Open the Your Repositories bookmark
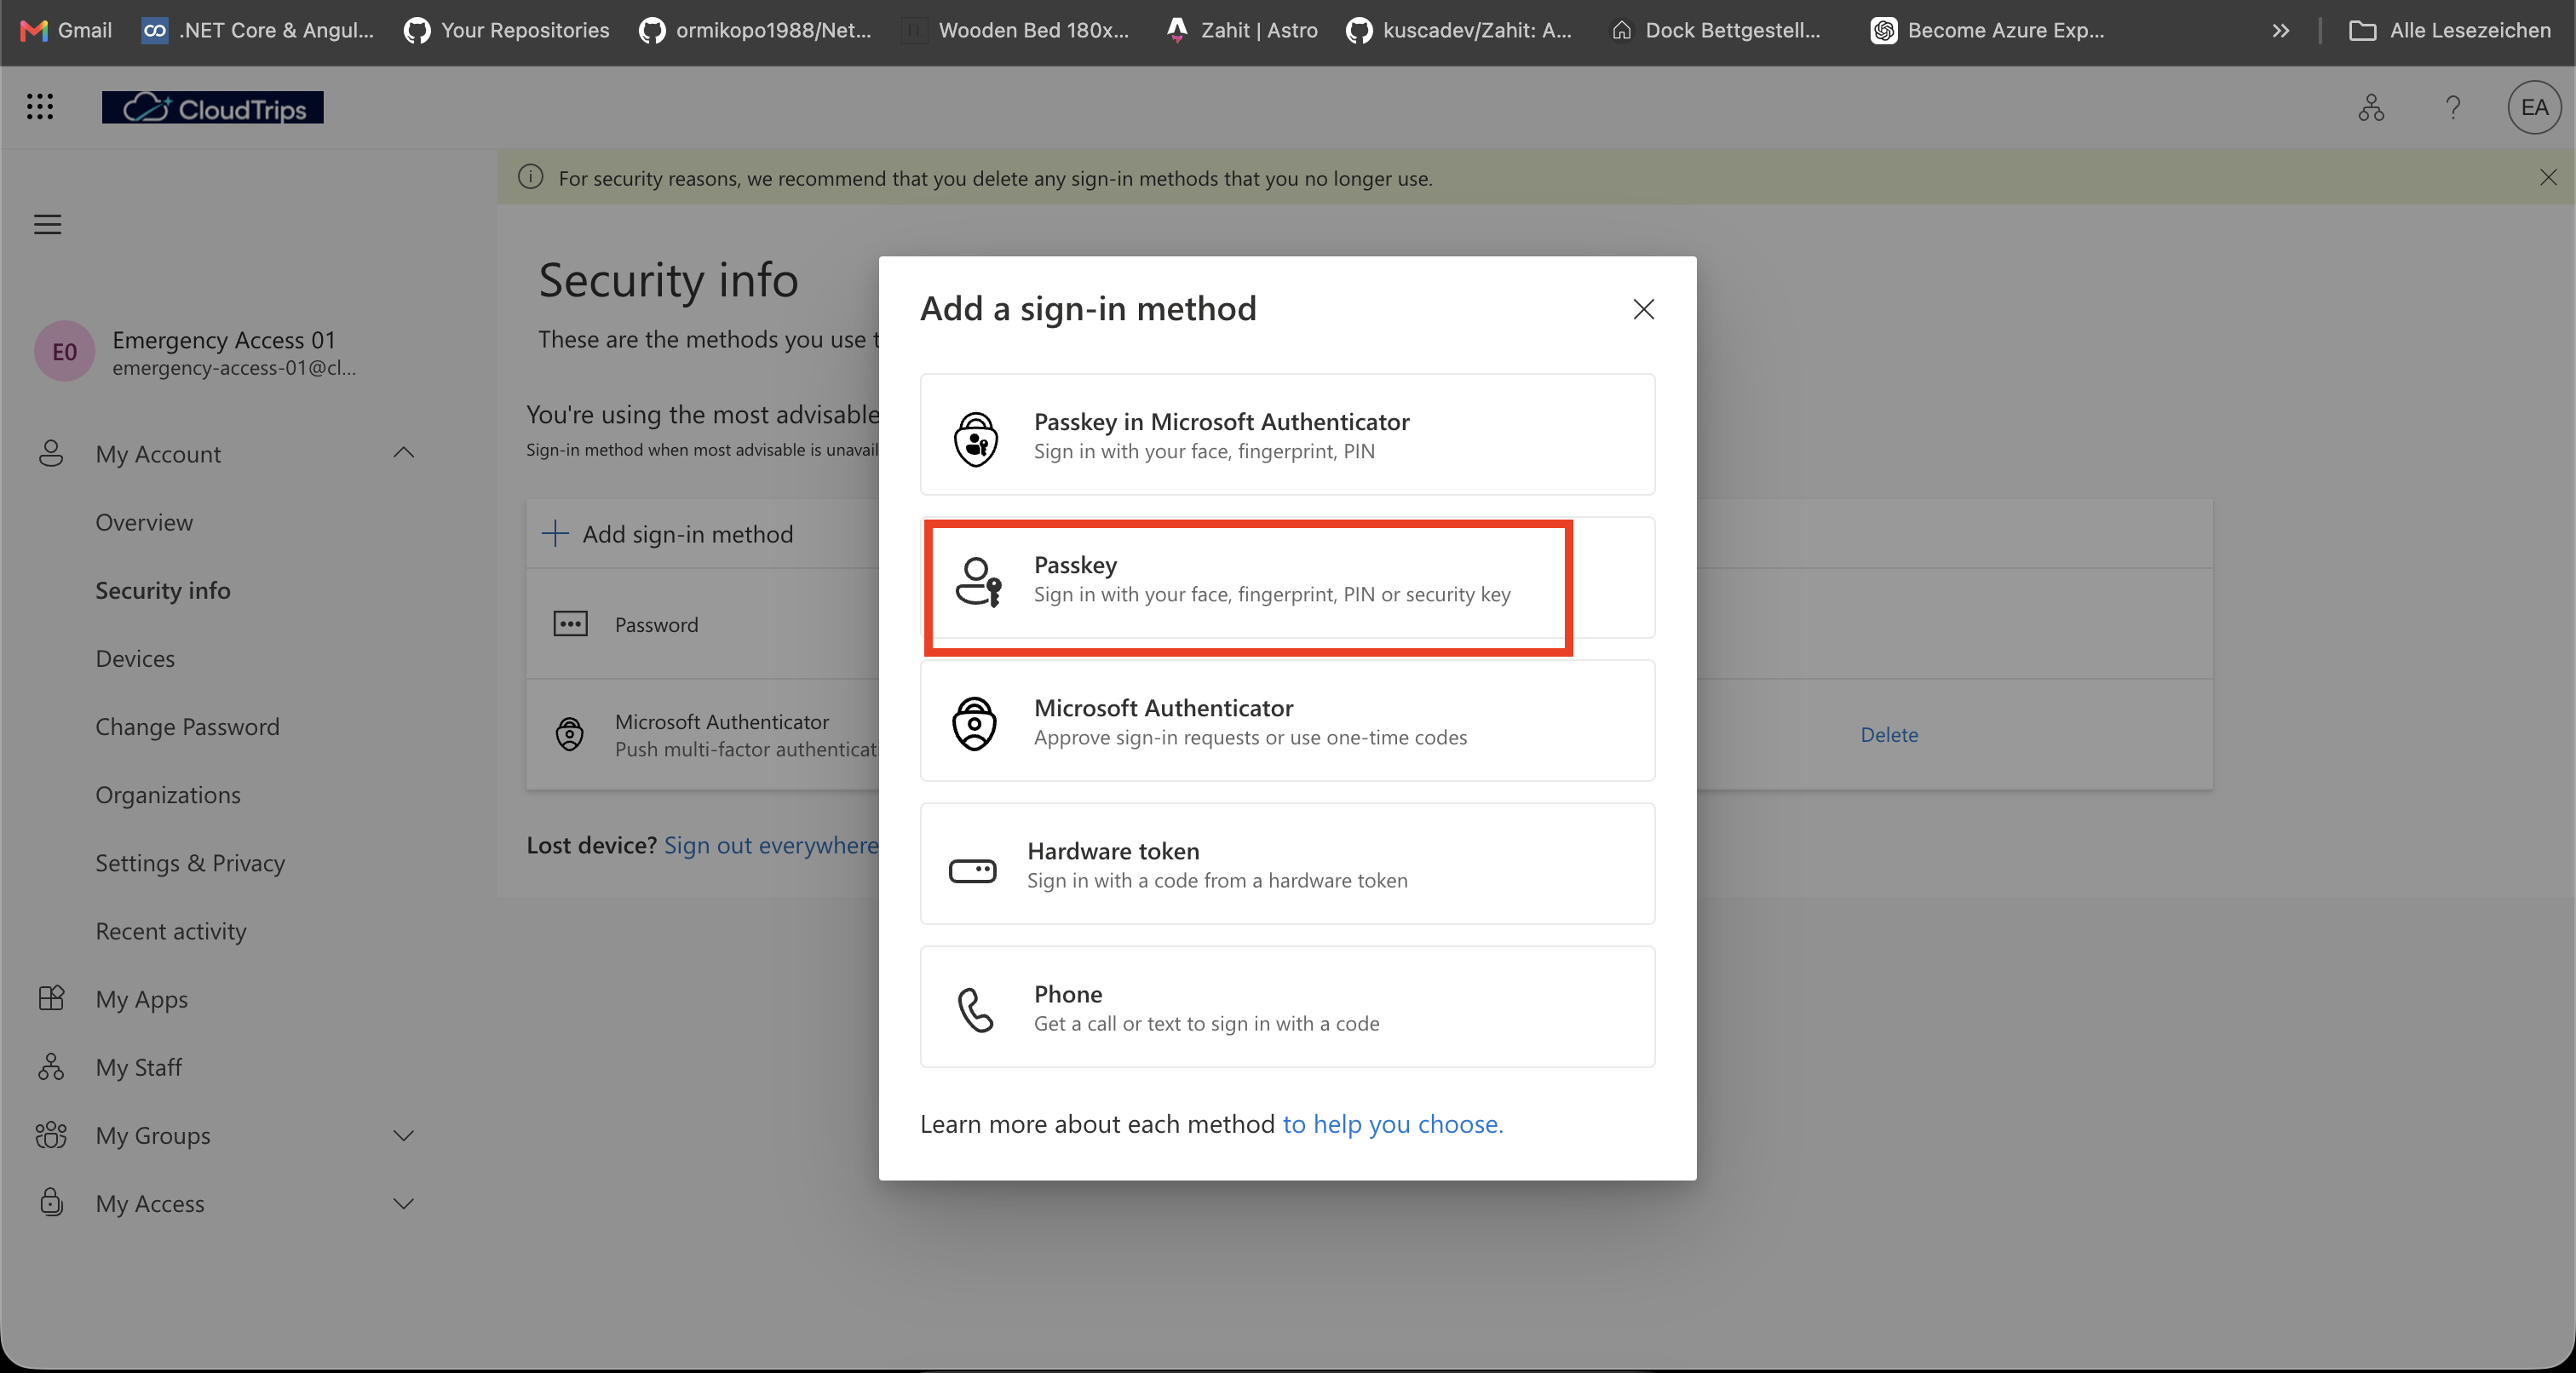 point(507,30)
